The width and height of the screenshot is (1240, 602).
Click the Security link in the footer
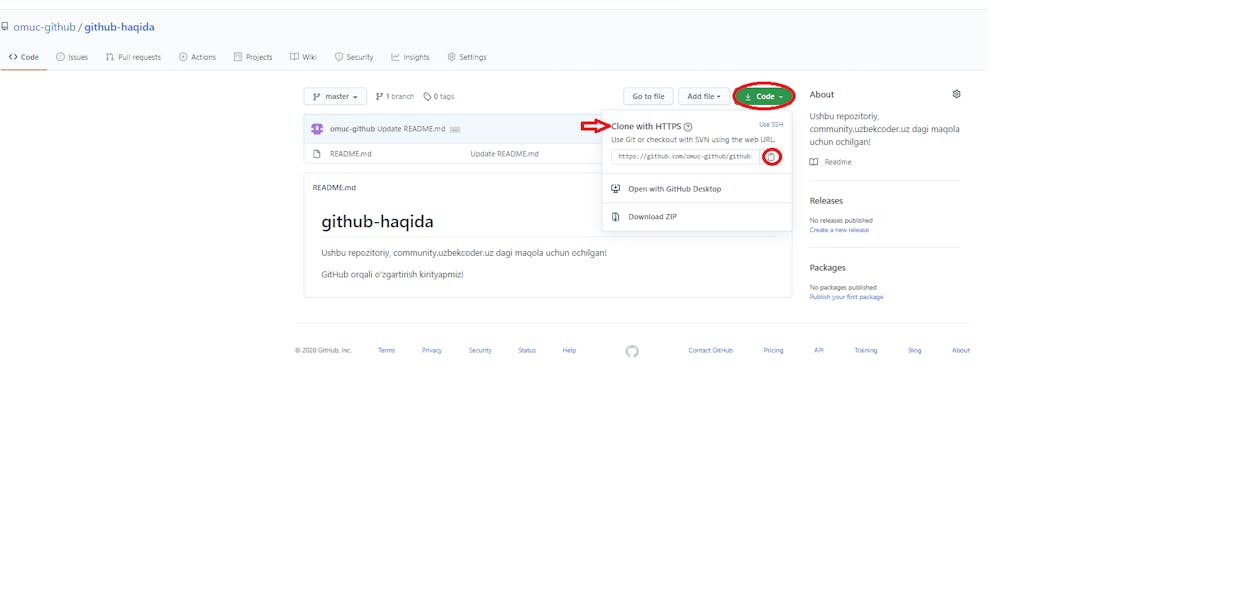pyautogui.click(x=480, y=351)
